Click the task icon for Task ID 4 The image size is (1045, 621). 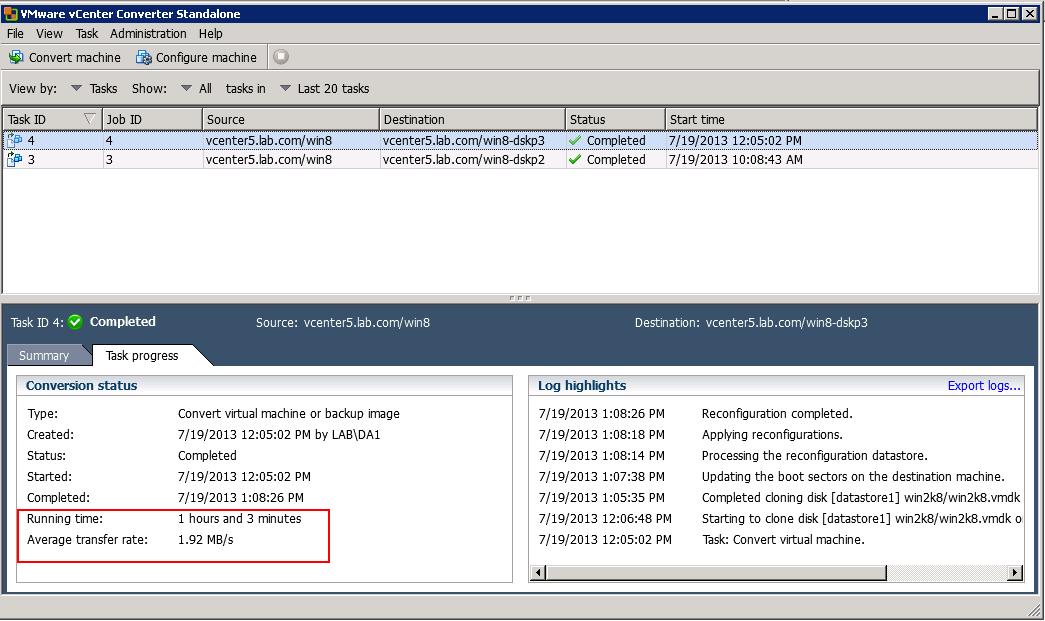[x=14, y=141]
